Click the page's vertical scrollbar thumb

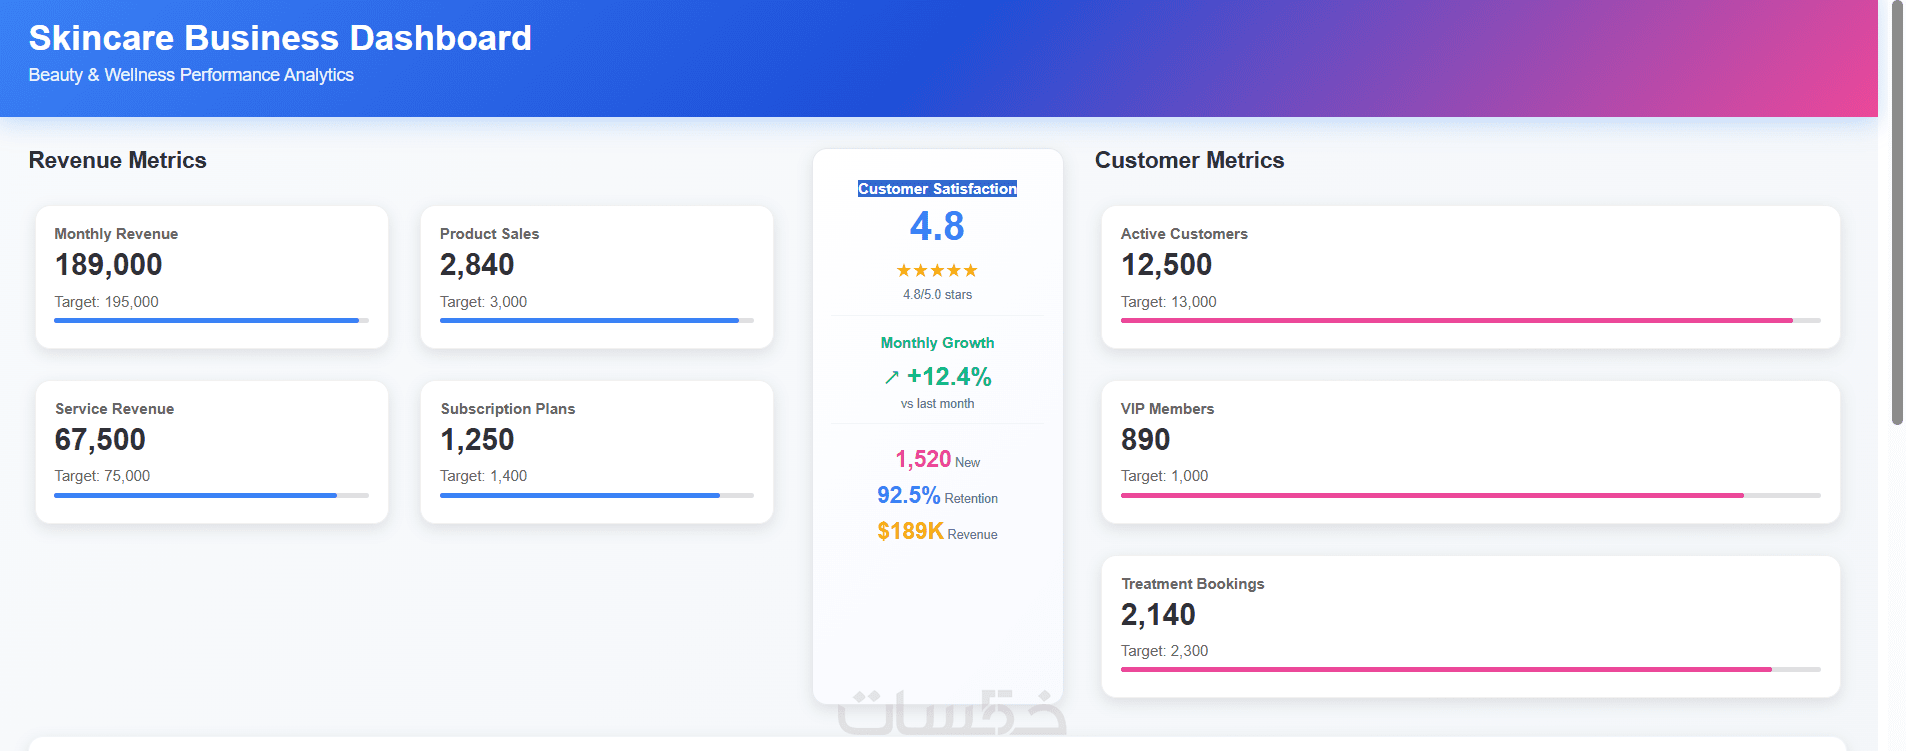point(1897,210)
